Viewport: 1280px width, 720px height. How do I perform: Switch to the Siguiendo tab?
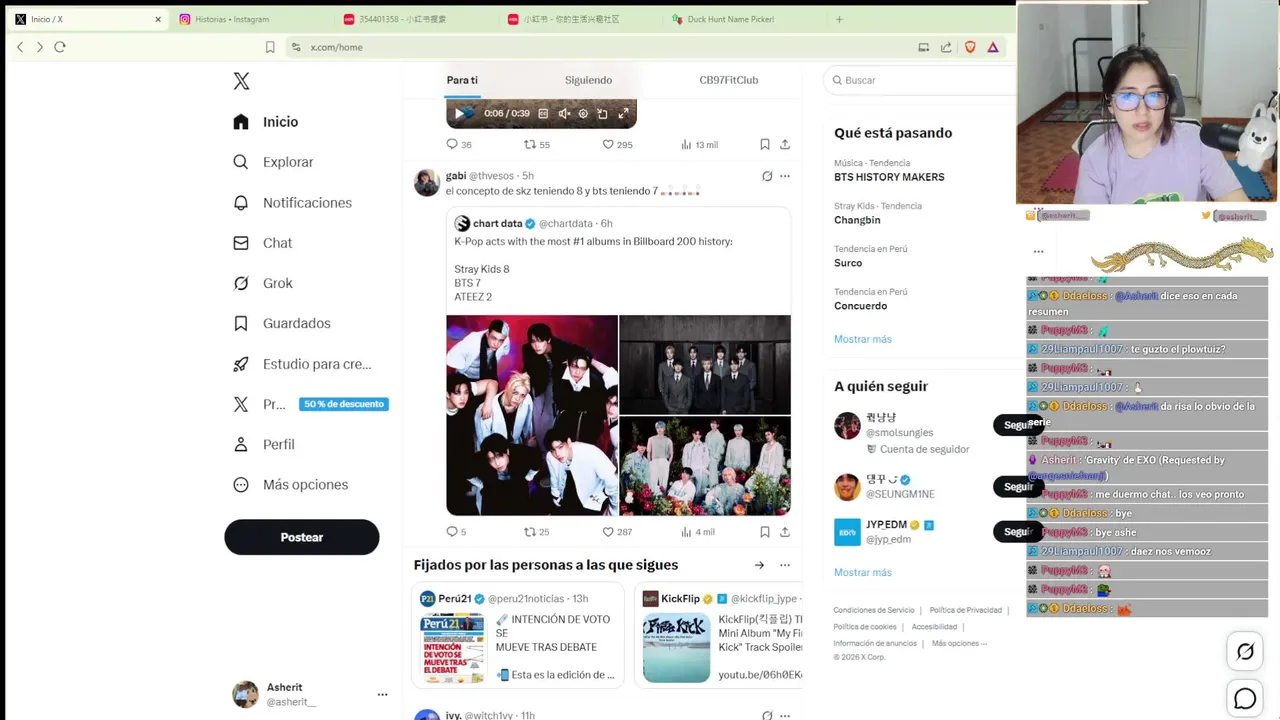pyautogui.click(x=588, y=80)
